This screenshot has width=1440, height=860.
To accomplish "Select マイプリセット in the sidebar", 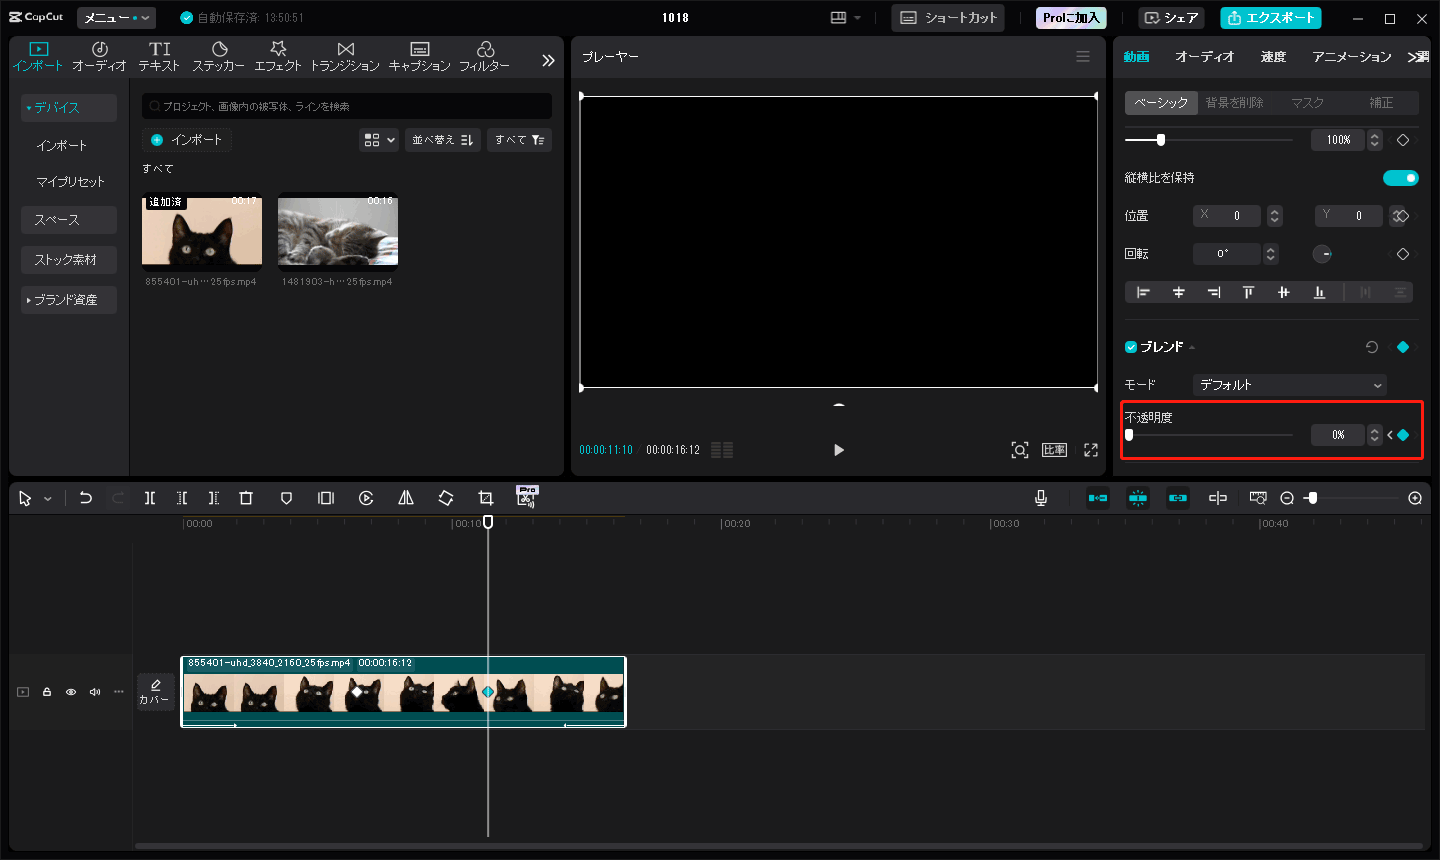I will [70, 182].
